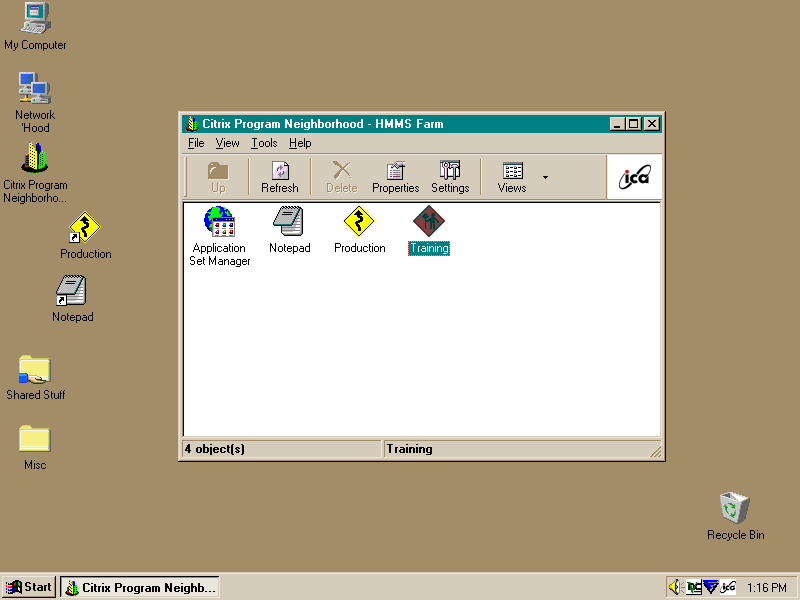Click the Citrix Program Neighb... taskbar button
The height and width of the screenshot is (600, 800).
pyautogui.click(x=140, y=587)
